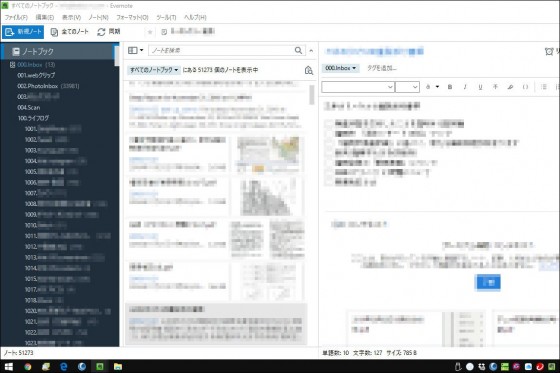Image resolution: width=560 pixels, height=373 pixels.
Task: Toggle italic formatting in the editor
Action: (465, 87)
